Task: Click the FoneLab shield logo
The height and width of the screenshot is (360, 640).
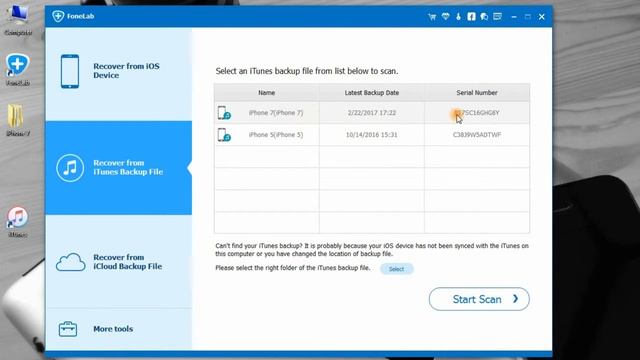Action: (x=58, y=16)
